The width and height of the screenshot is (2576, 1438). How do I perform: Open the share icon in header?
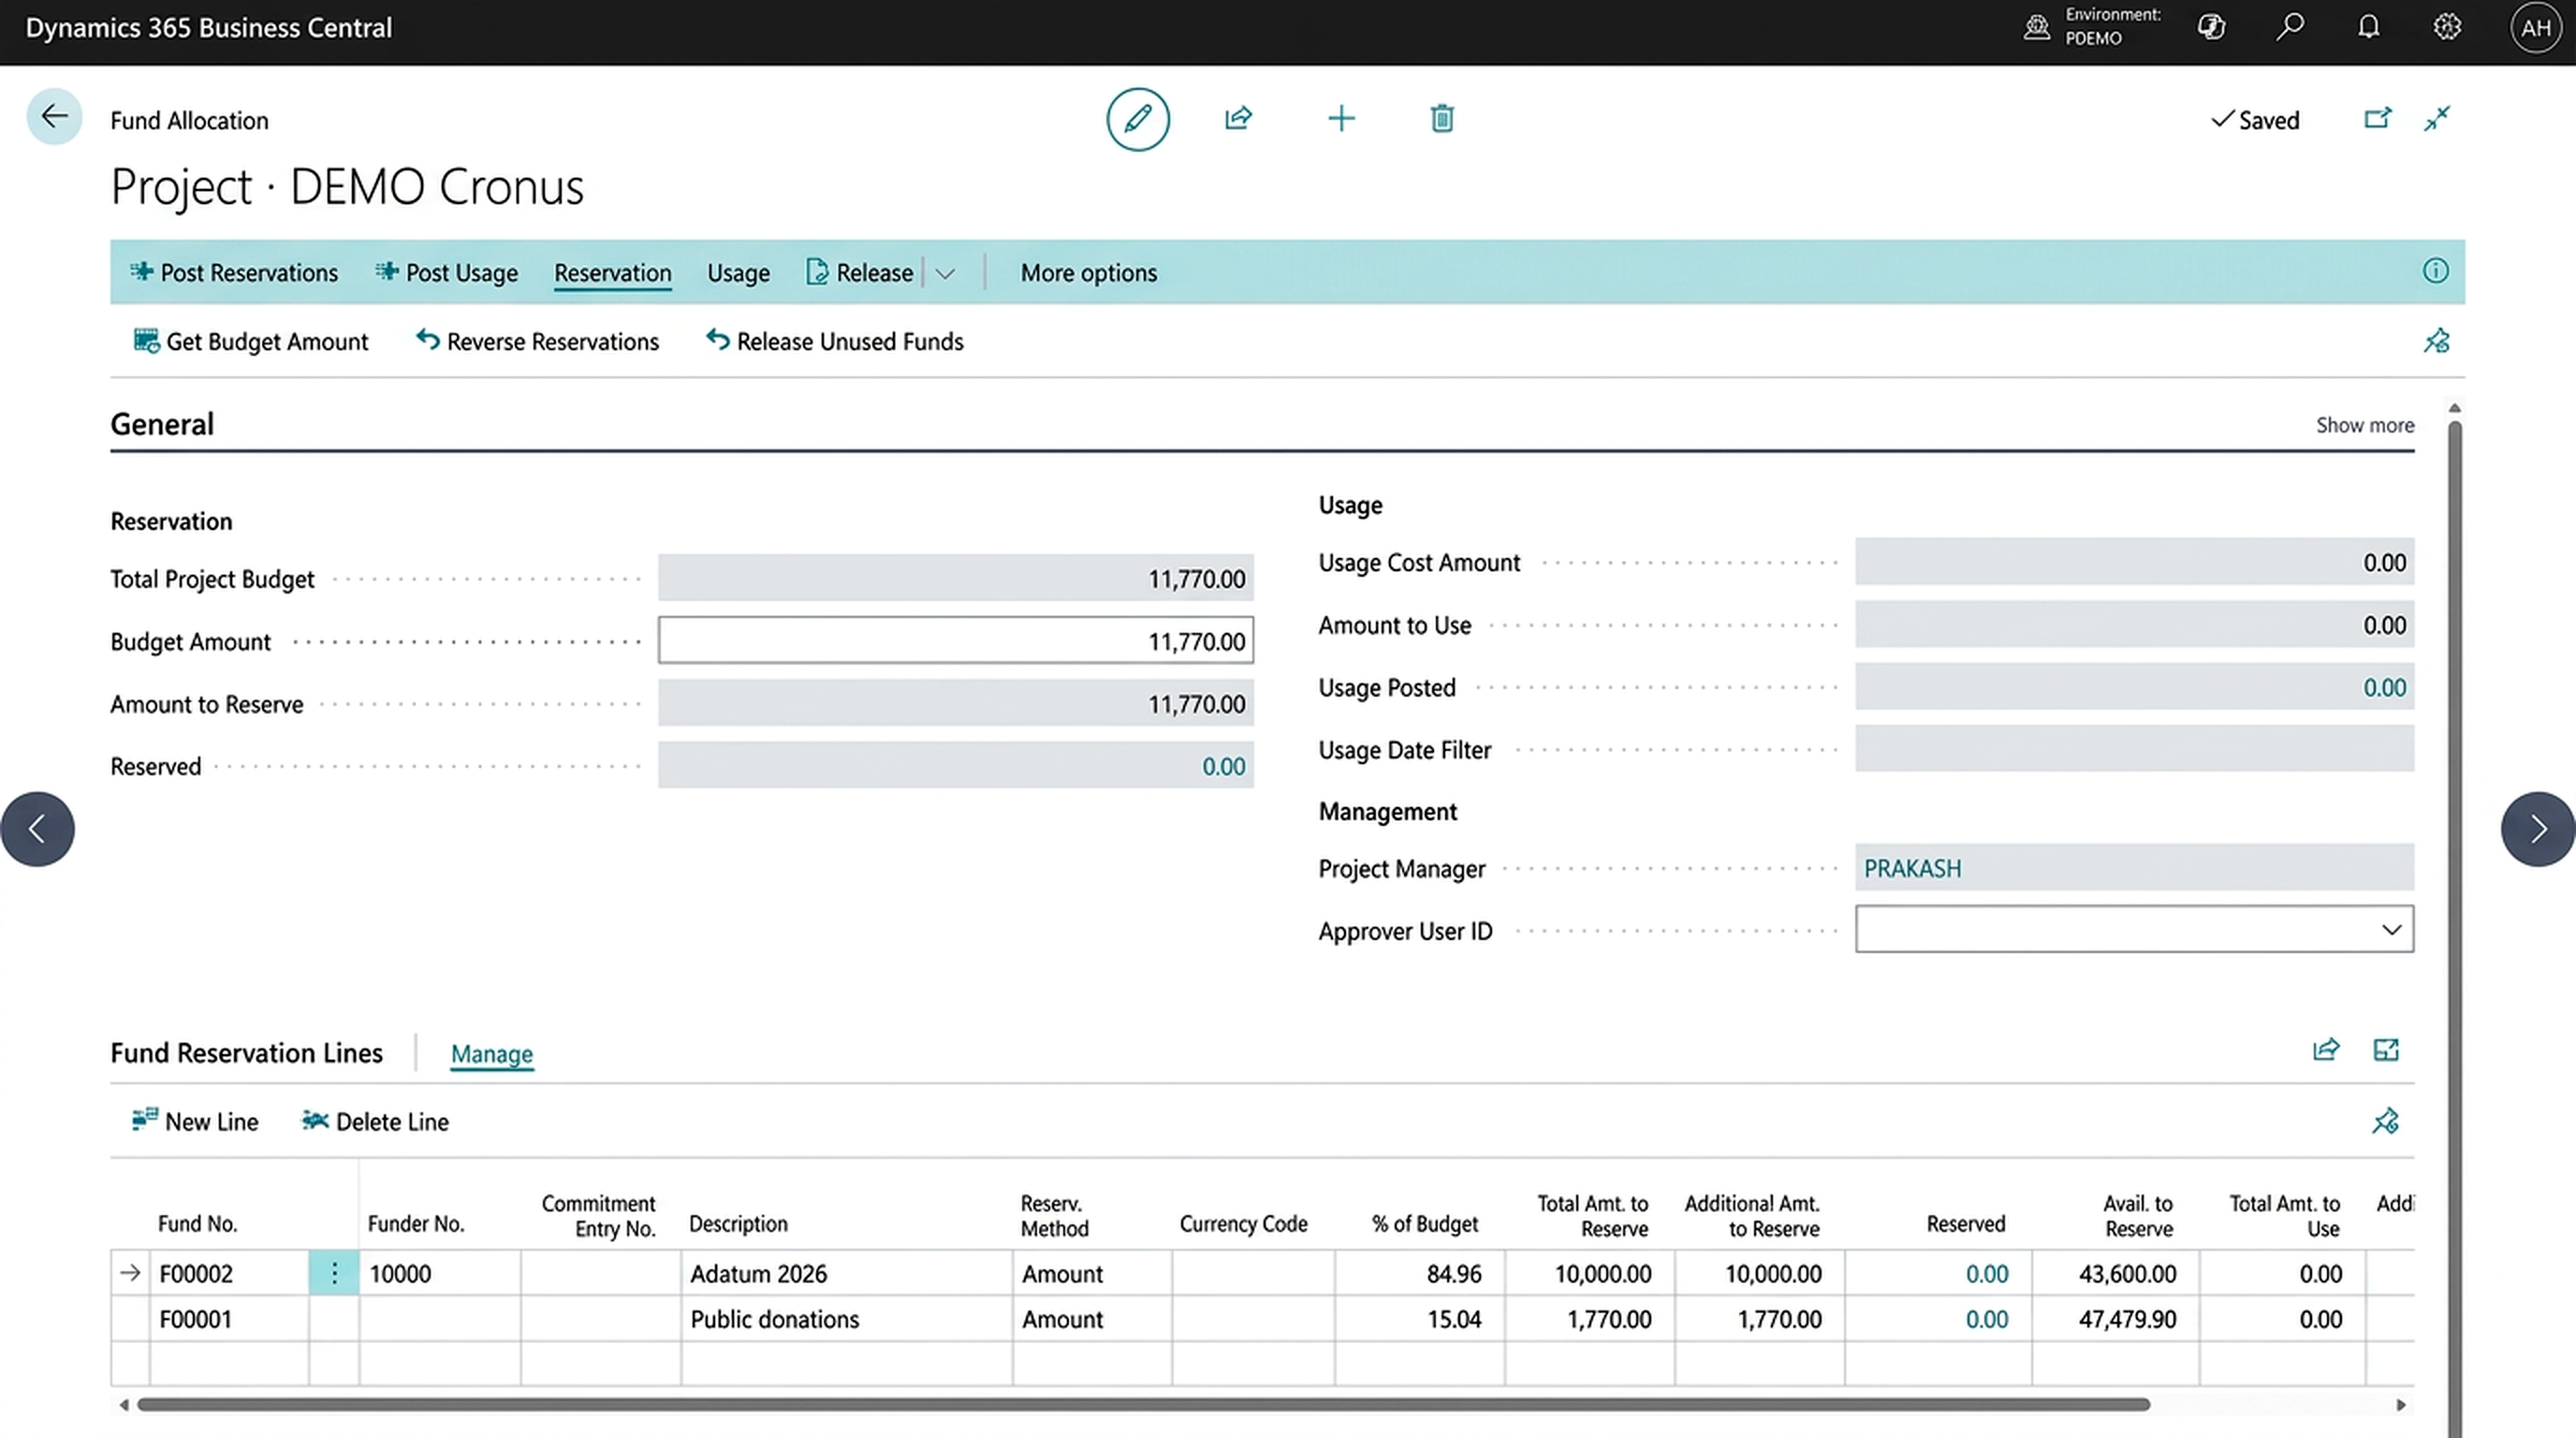(x=1238, y=119)
